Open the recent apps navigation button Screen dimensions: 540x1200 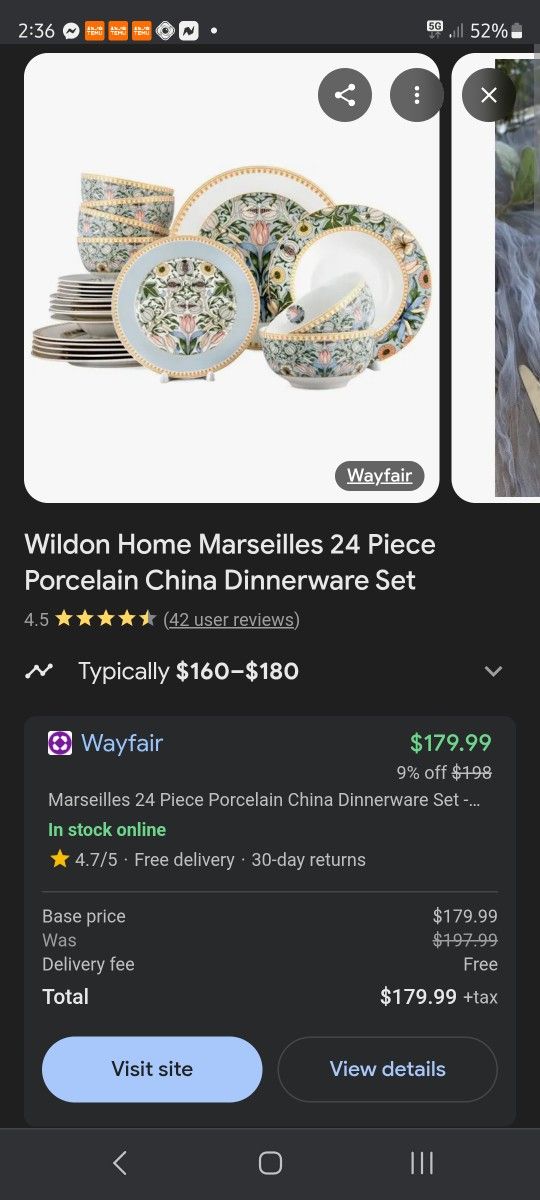pyautogui.click(x=422, y=1162)
